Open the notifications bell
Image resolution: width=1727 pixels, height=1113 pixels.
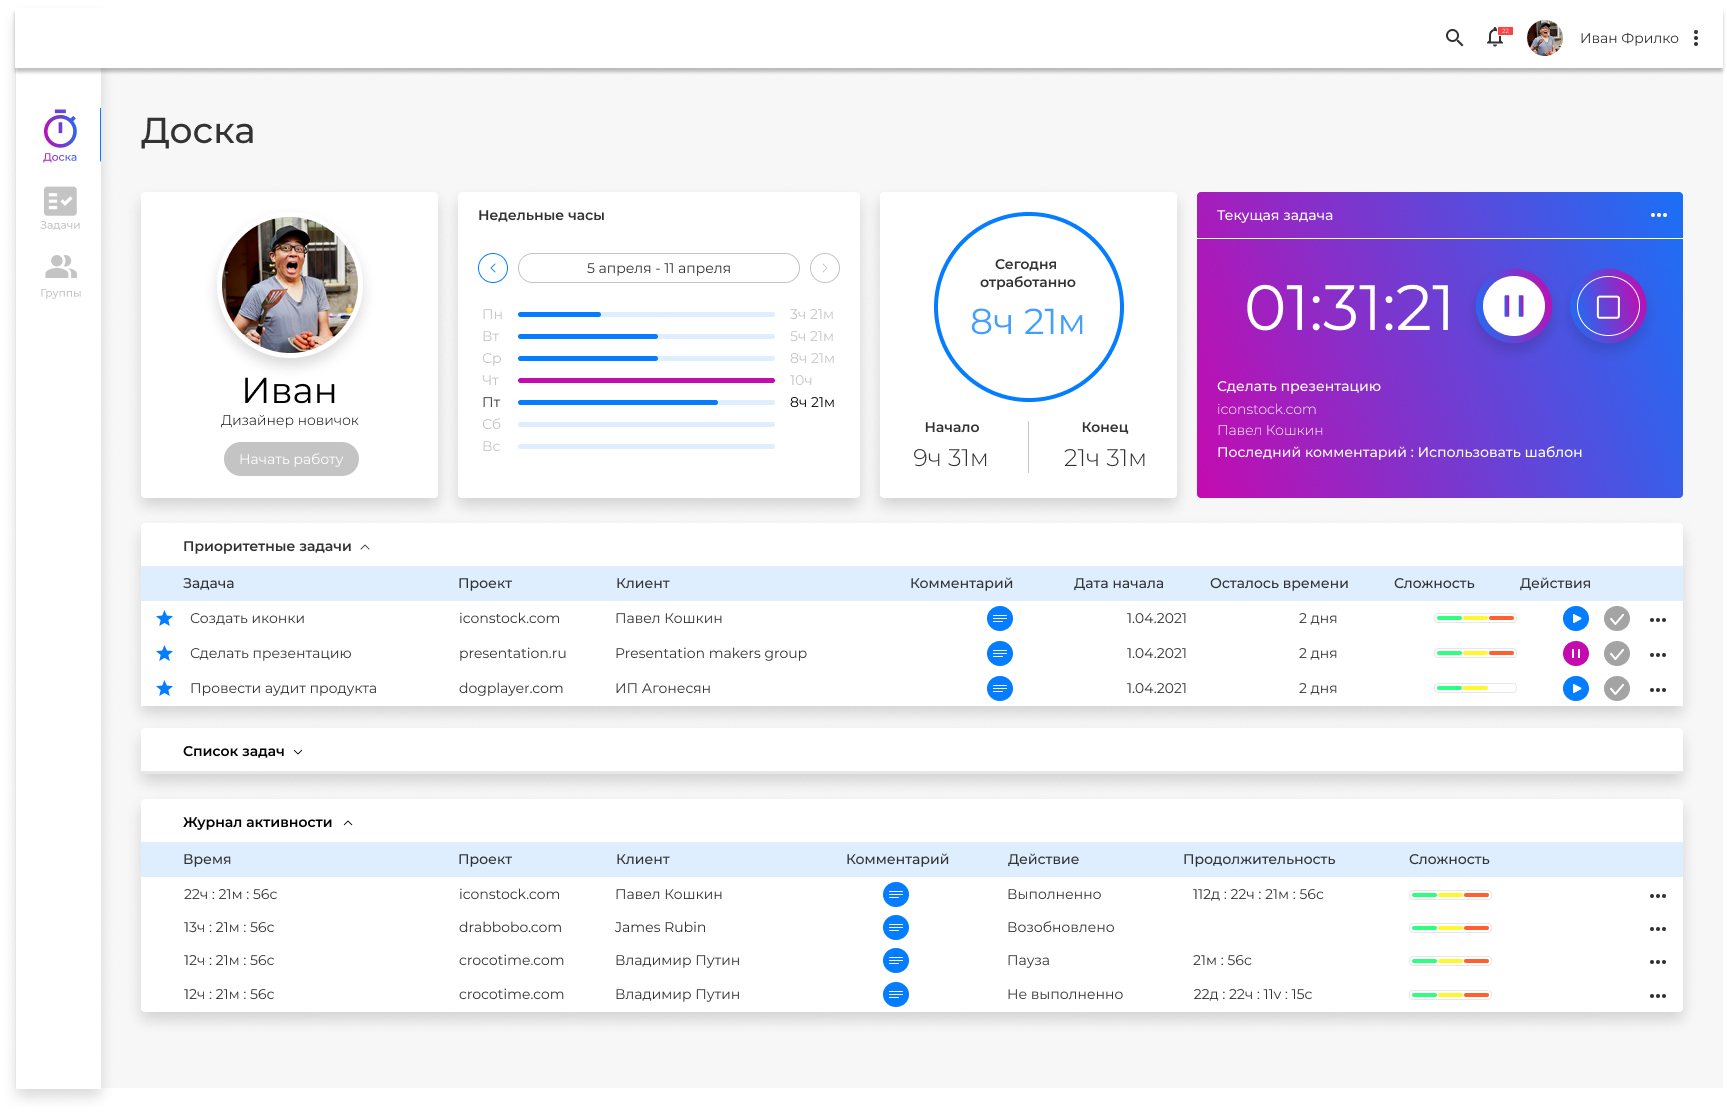(x=1495, y=38)
